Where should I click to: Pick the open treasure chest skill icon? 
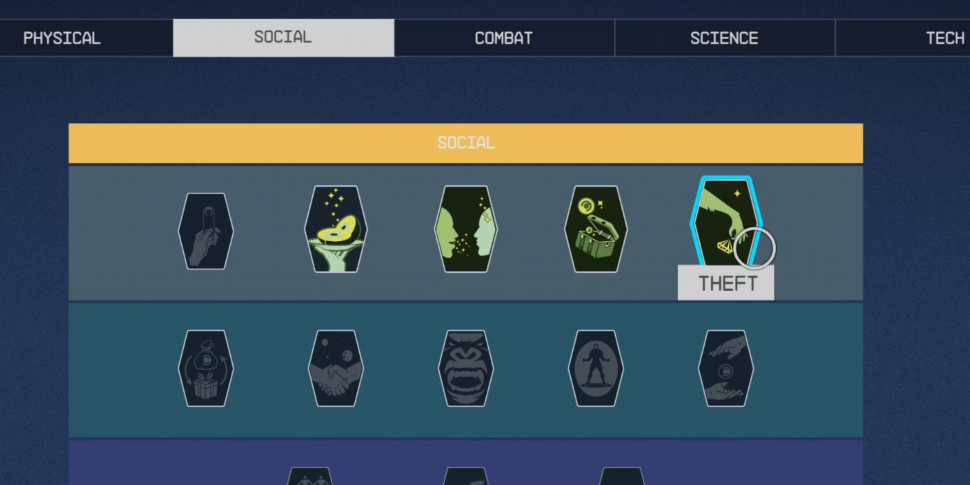[596, 229]
